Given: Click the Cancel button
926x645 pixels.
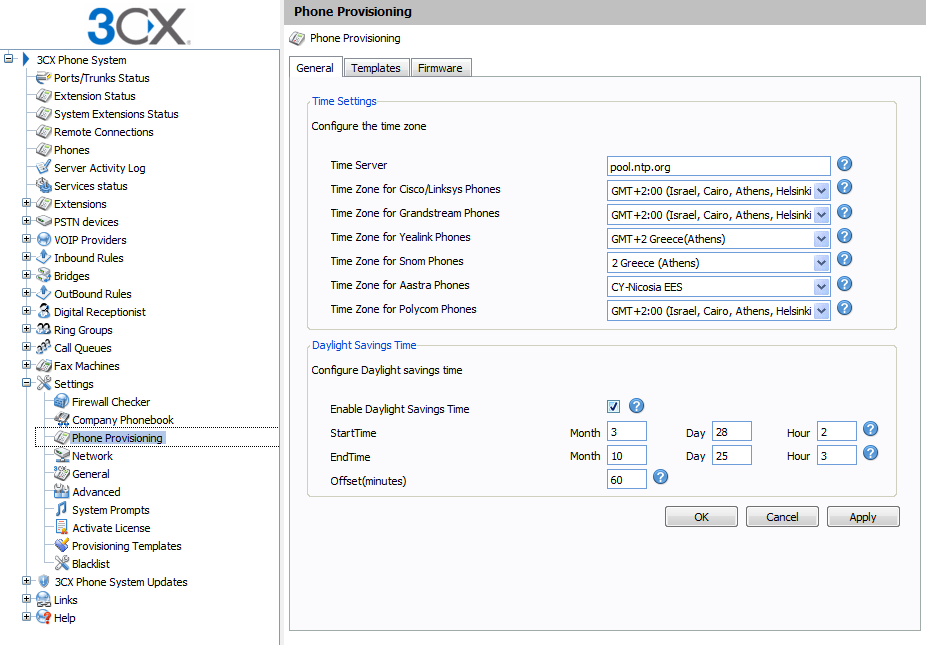Looking at the screenshot, I should (782, 517).
